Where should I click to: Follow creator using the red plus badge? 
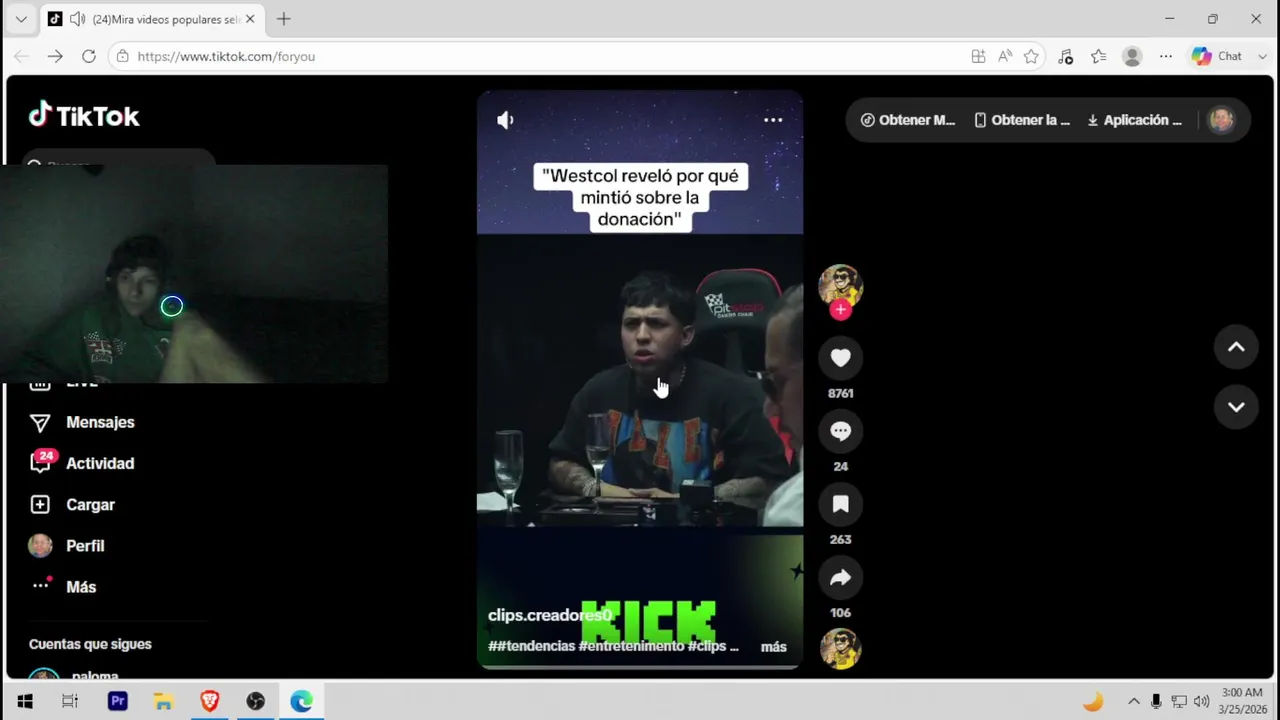point(840,310)
